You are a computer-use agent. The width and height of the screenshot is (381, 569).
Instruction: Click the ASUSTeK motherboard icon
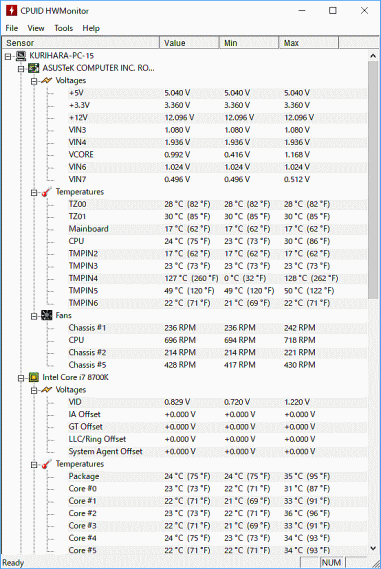(34, 68)
